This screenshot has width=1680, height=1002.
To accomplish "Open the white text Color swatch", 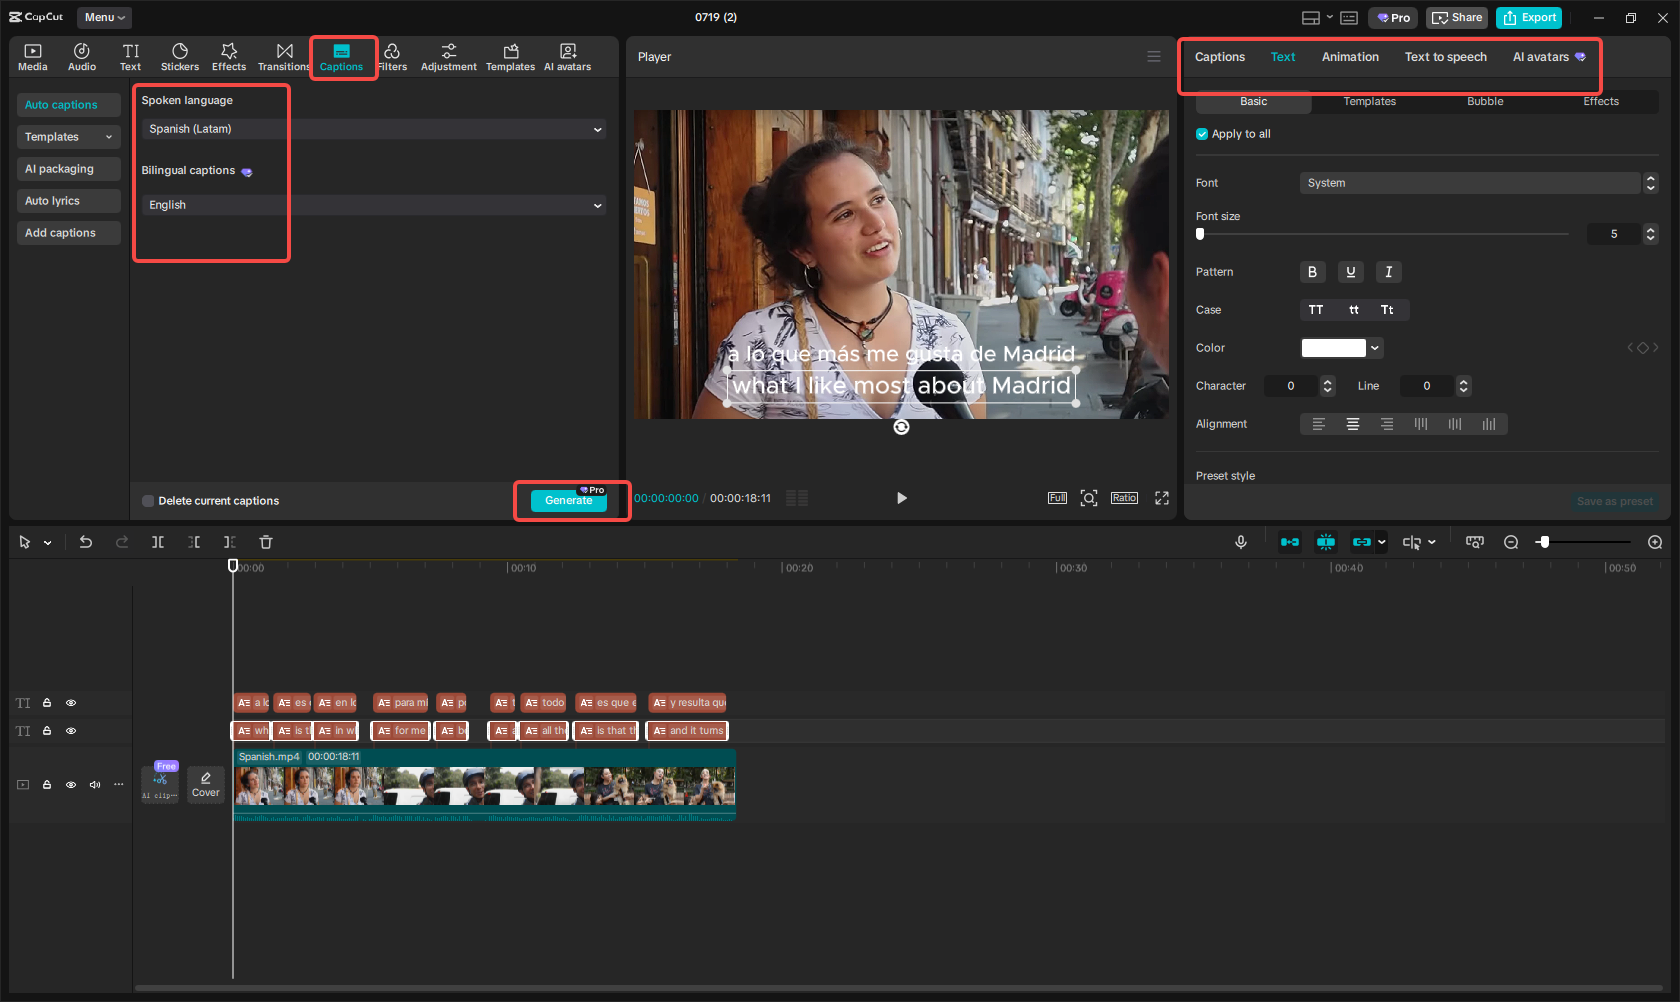I will 1334,348.
